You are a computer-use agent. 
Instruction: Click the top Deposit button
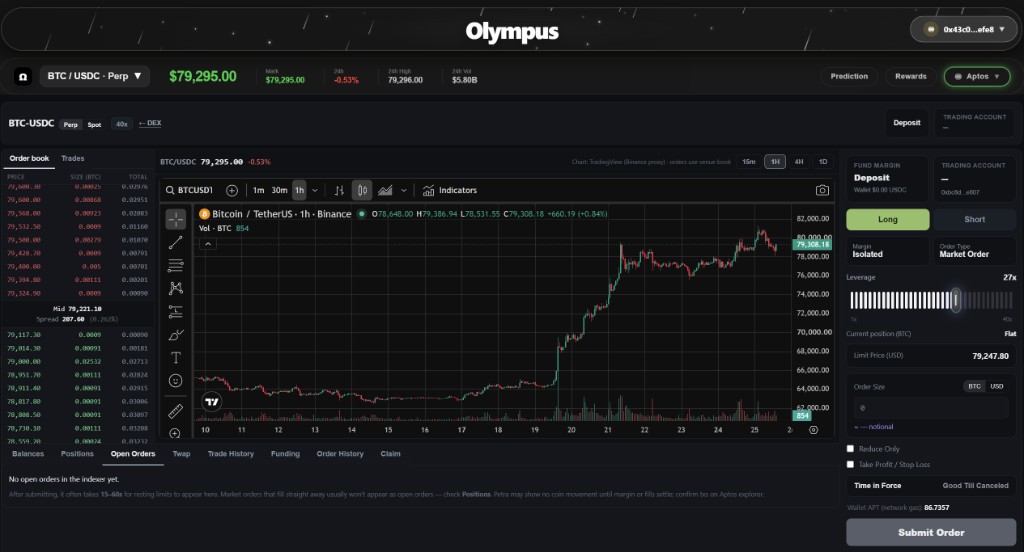coord(906,123)
